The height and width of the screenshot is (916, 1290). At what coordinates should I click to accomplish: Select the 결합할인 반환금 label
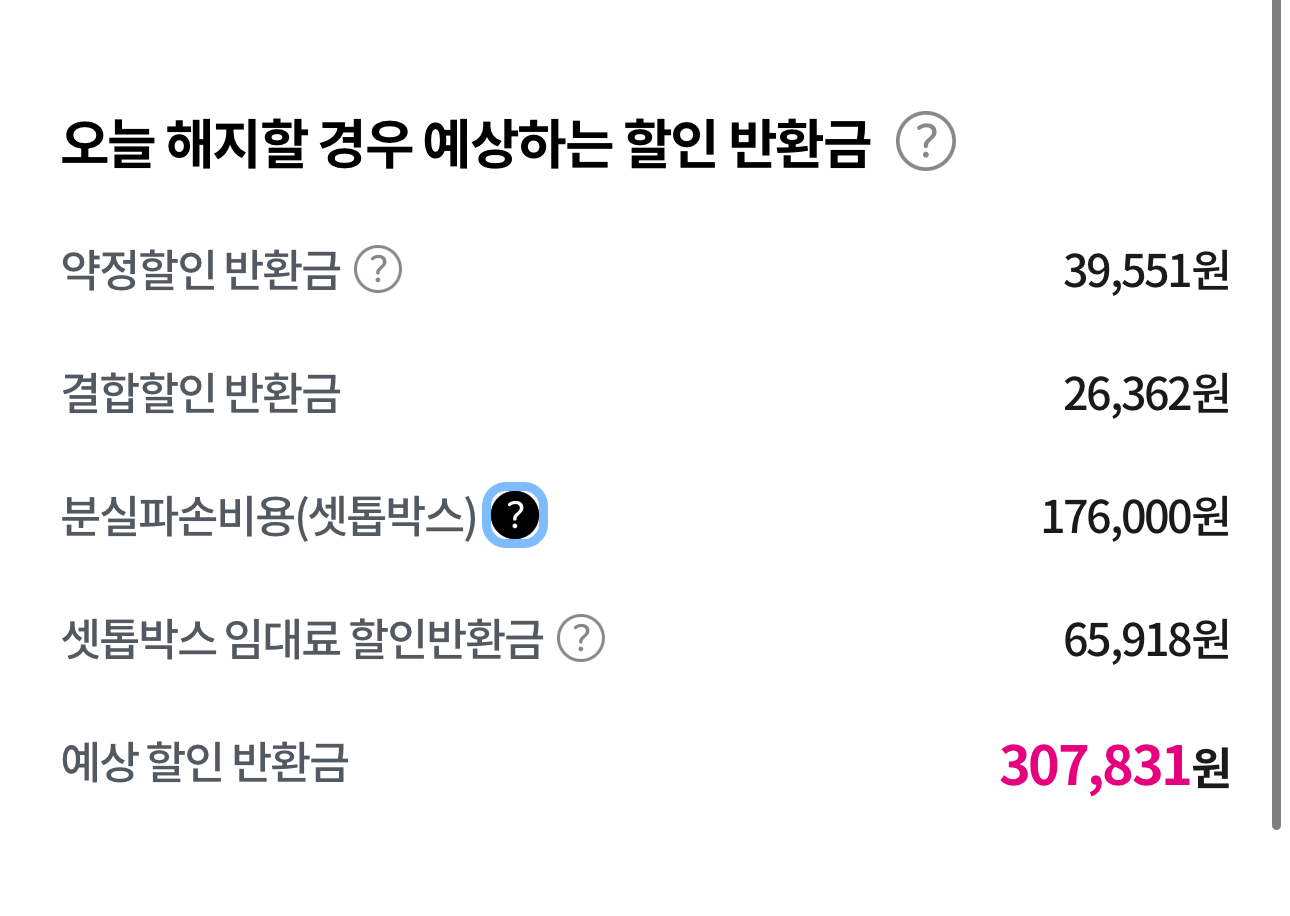pos(201,394)
